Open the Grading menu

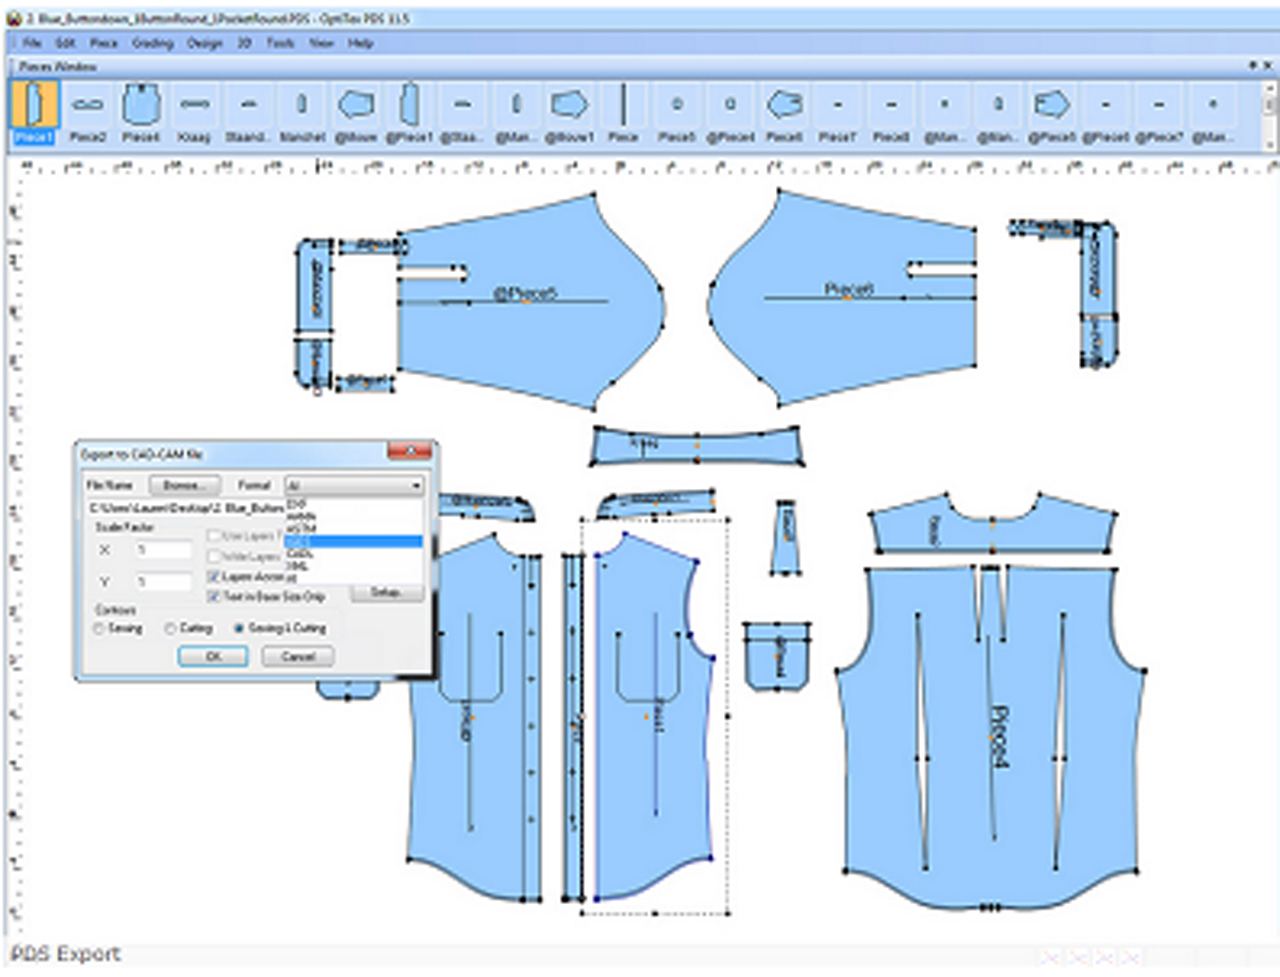152,43
